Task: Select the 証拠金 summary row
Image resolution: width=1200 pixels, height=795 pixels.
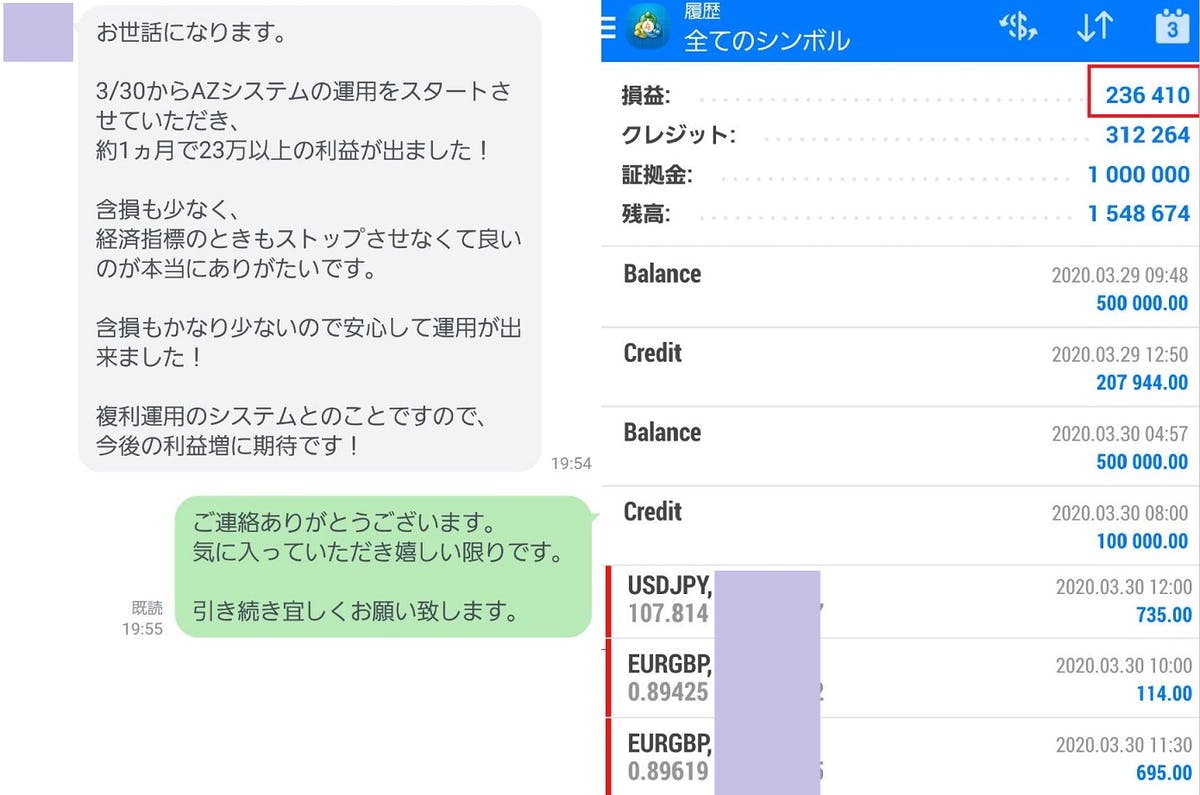Action: [900, 175]
